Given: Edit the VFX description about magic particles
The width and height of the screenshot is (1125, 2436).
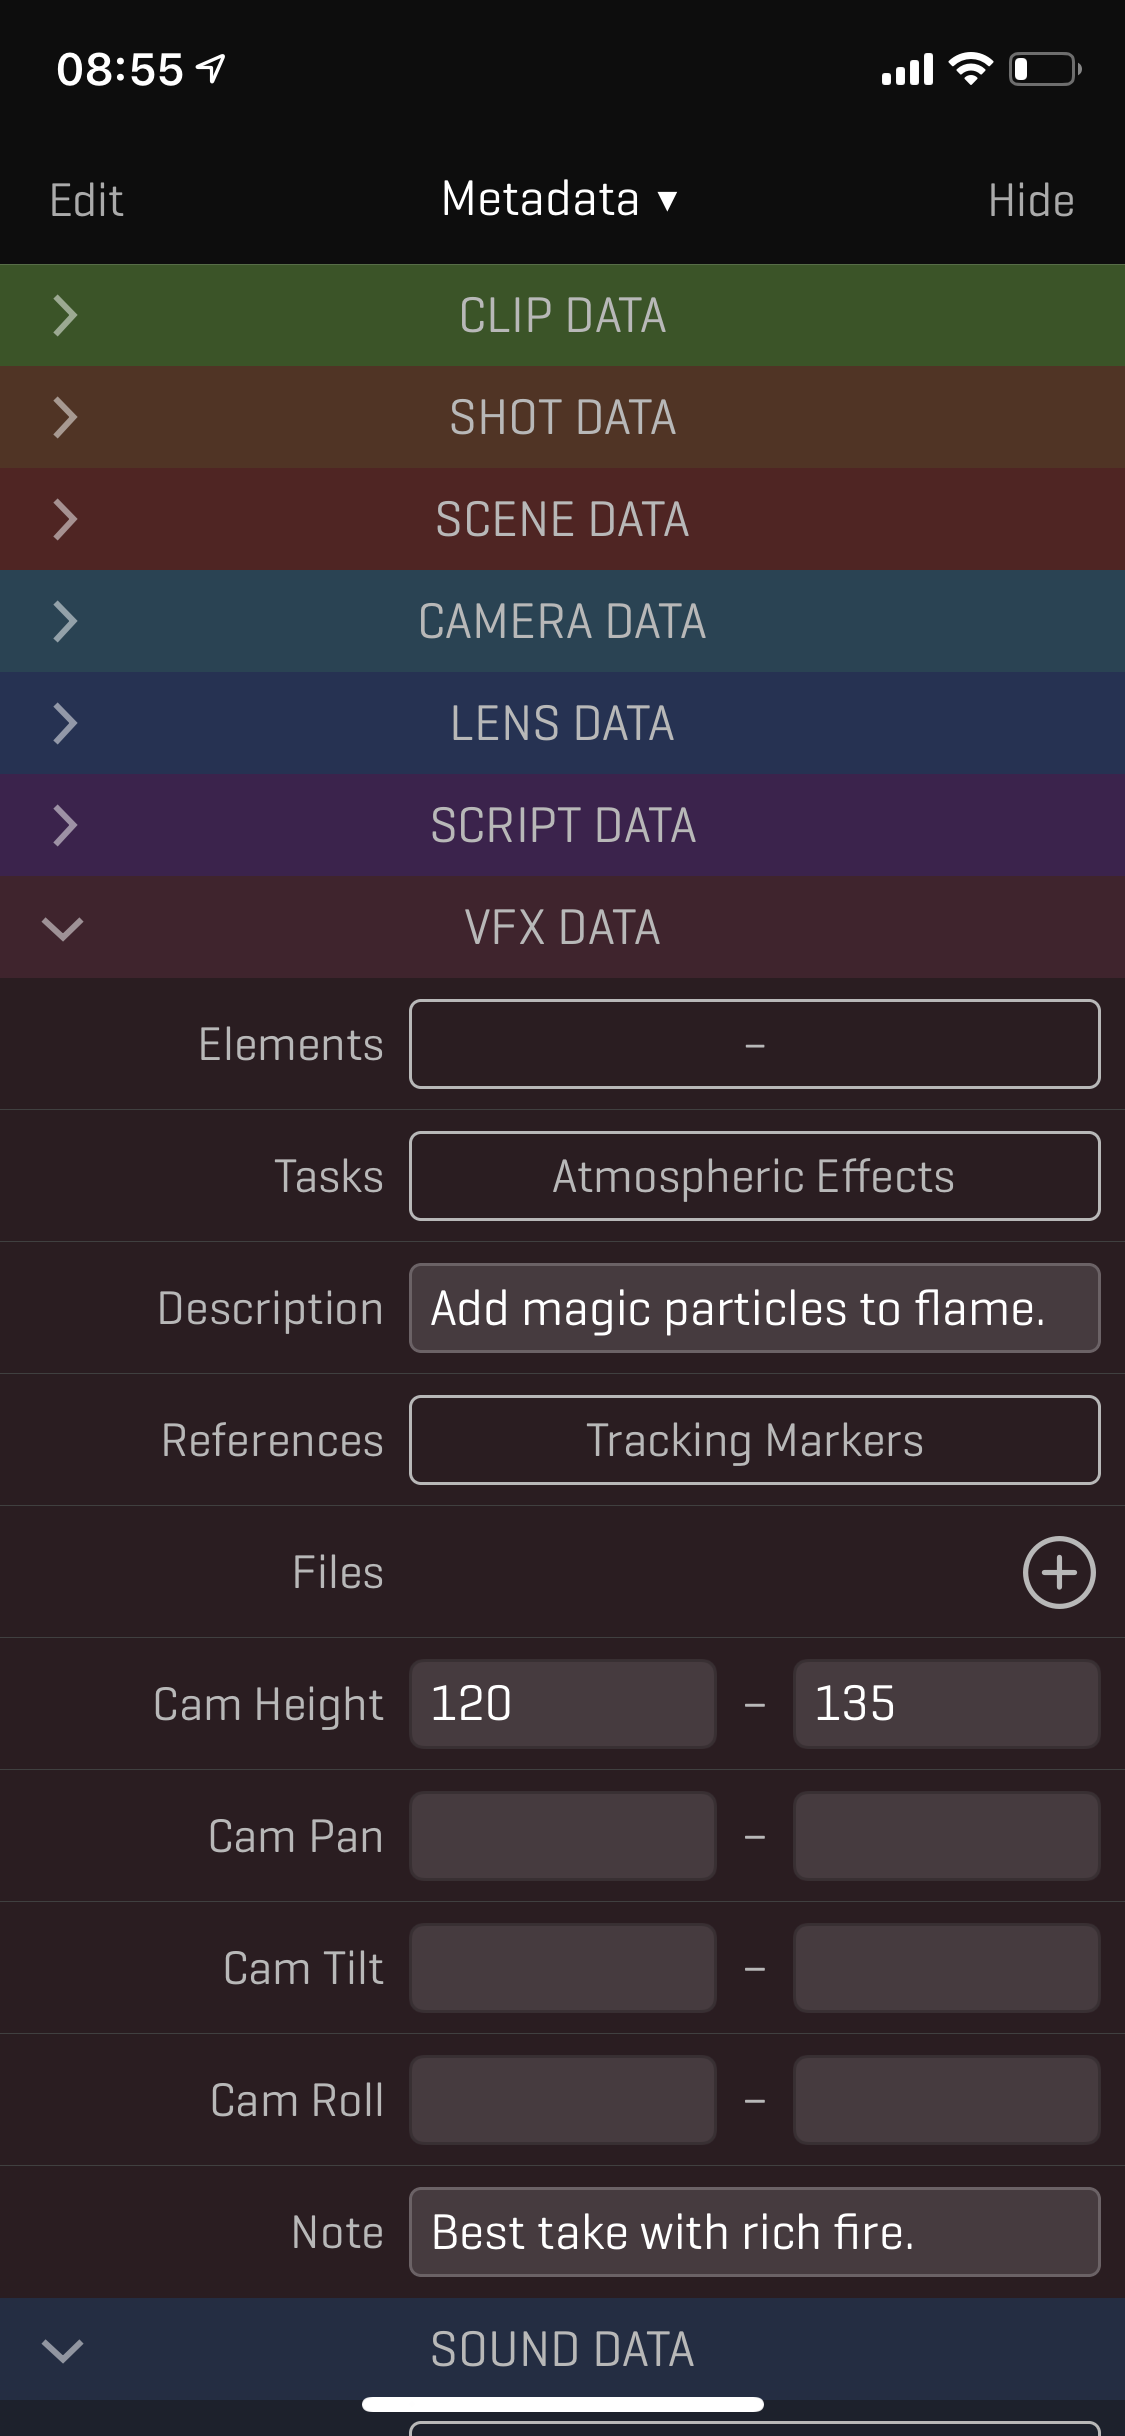Looking at the screenshot, I should tap(753, 1308).
